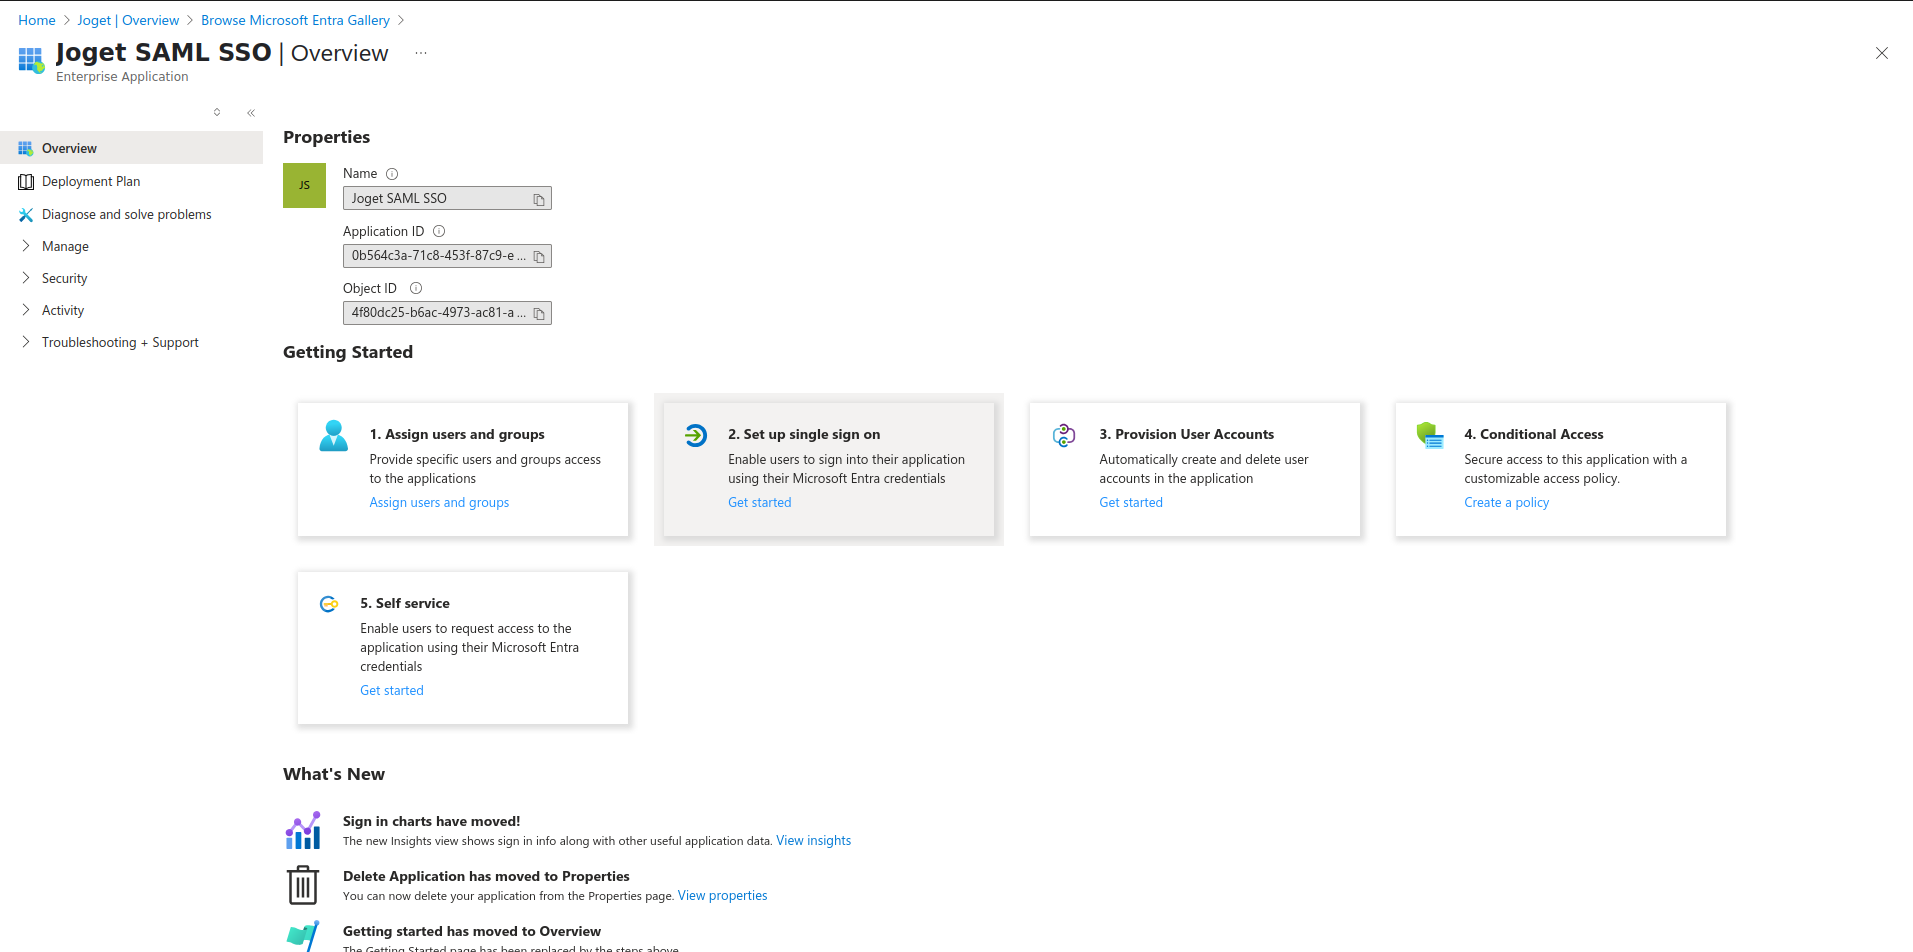Image resolution: width=1913 pixels, height=952 pixels.
Task: Expand the Activity menu group
Action: pos(63,310)
